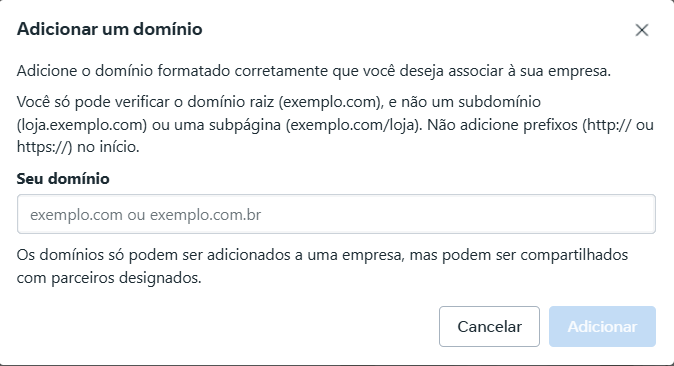The width and height of the screenshot is (674, 366).
Task: Click the Adicionar button
Action: point(602,326)
